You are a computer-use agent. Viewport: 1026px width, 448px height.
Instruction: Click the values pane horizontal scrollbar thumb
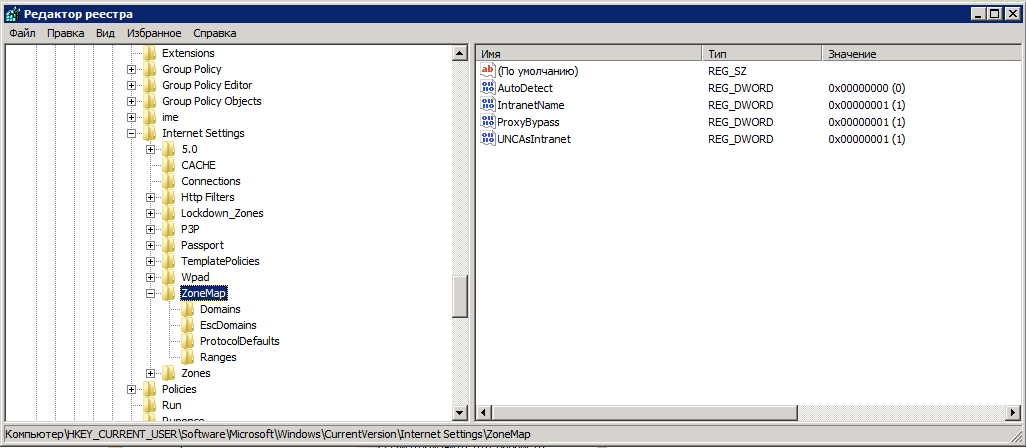click(645, 413)
